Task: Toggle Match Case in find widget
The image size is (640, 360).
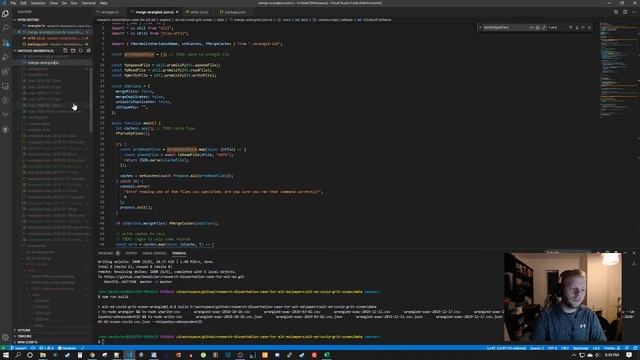Action: [x=531, y=27]
